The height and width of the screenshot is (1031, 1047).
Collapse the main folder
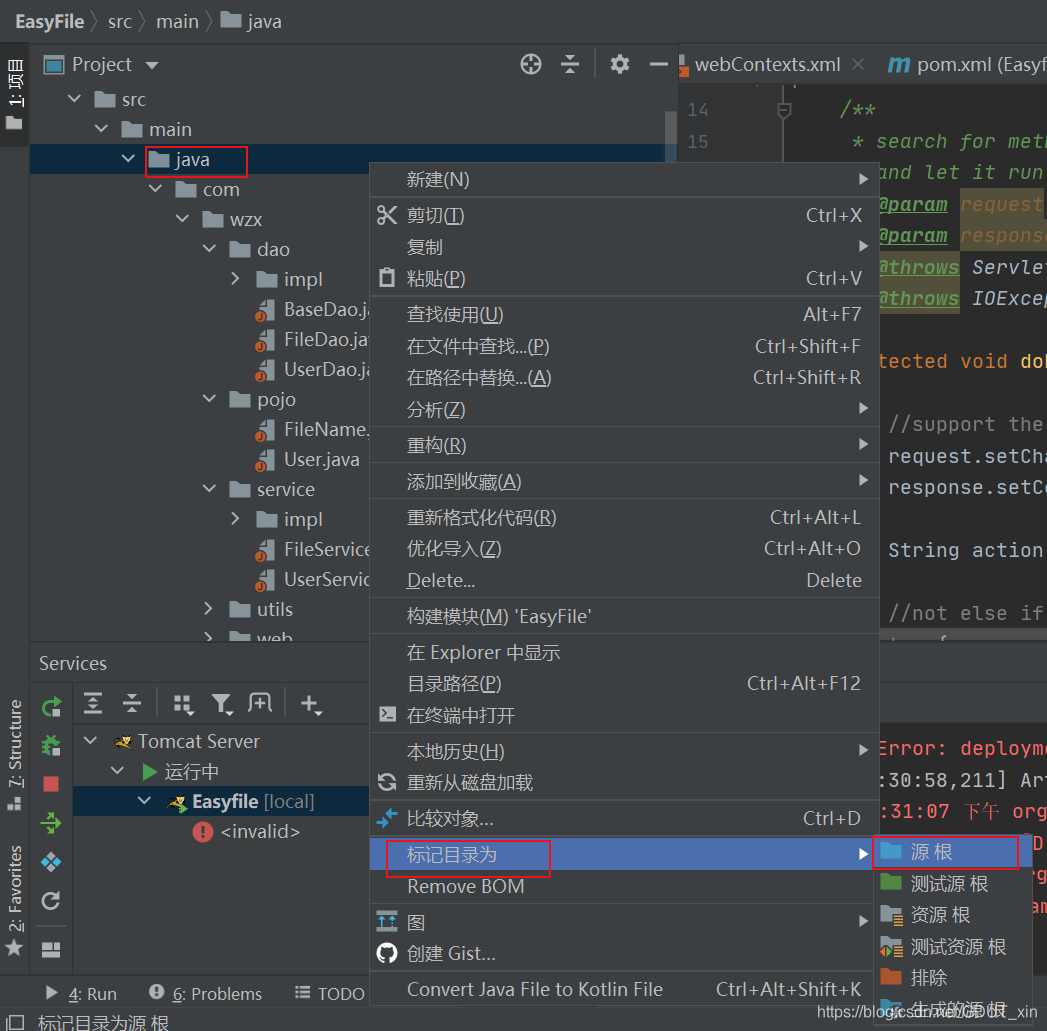pyautogui.click(x=101, y=128)
